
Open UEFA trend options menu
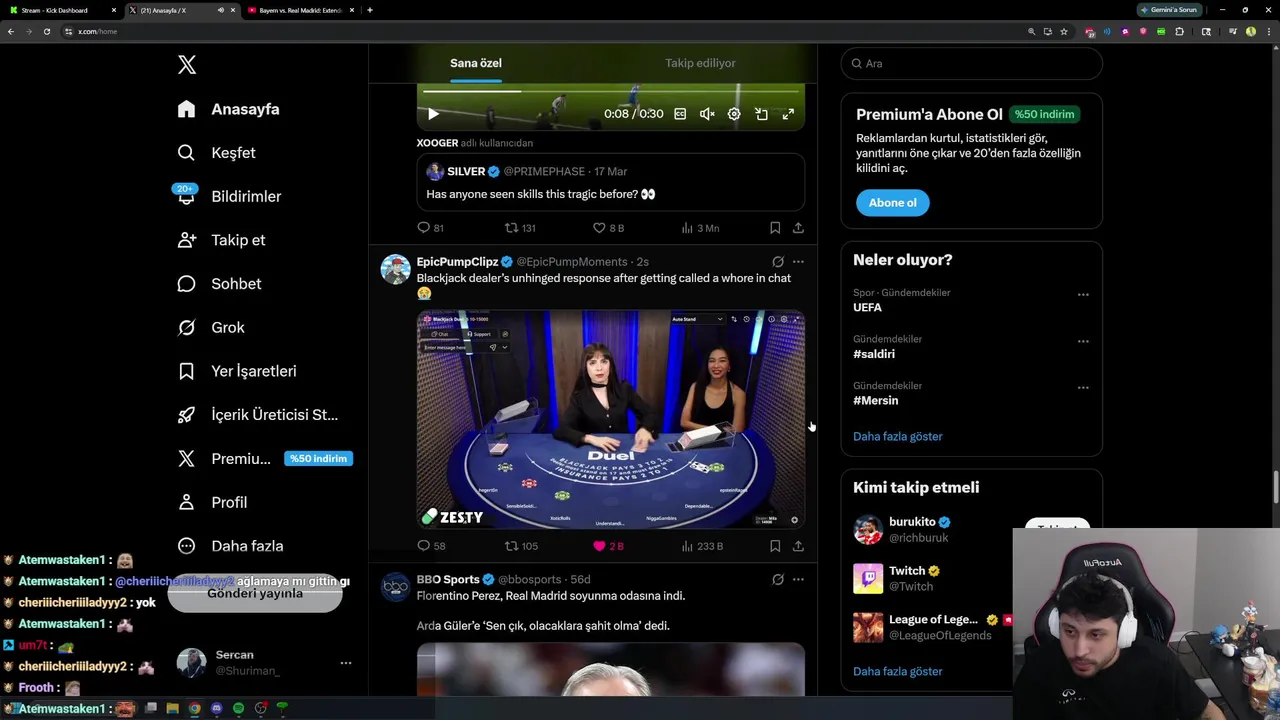pyautogui.click(x=1083, y=295)
